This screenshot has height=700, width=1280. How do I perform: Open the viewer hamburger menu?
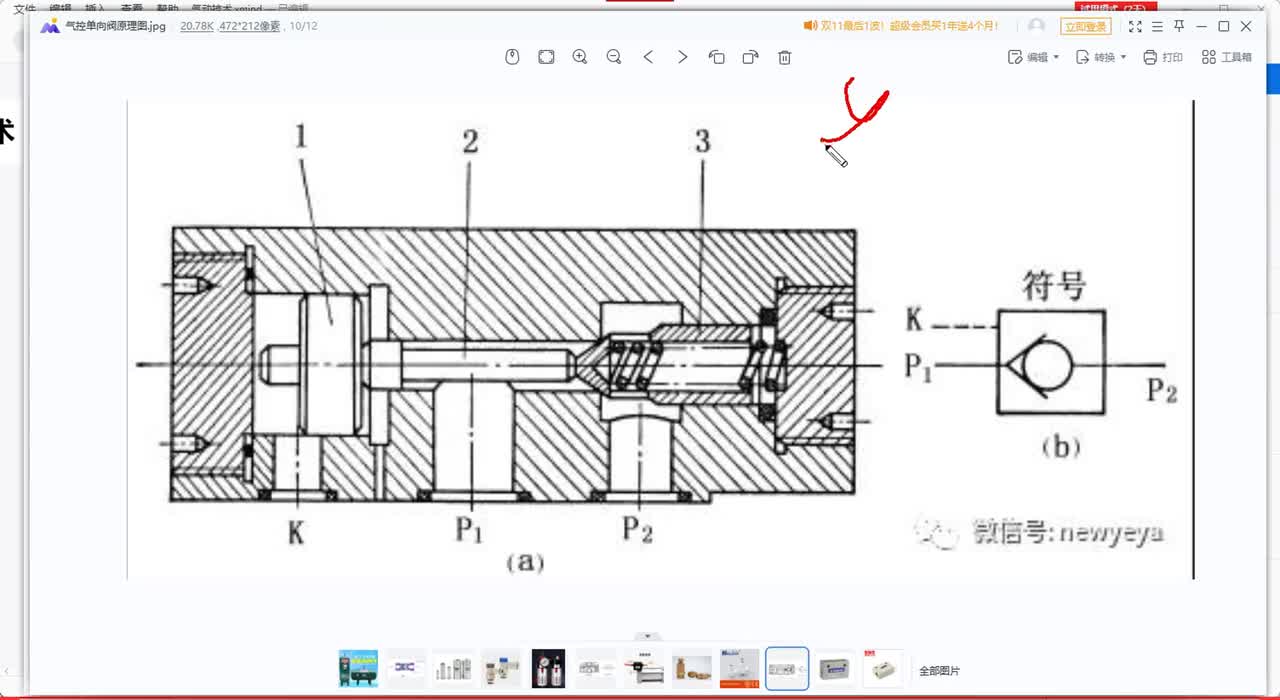(1157, 26)
